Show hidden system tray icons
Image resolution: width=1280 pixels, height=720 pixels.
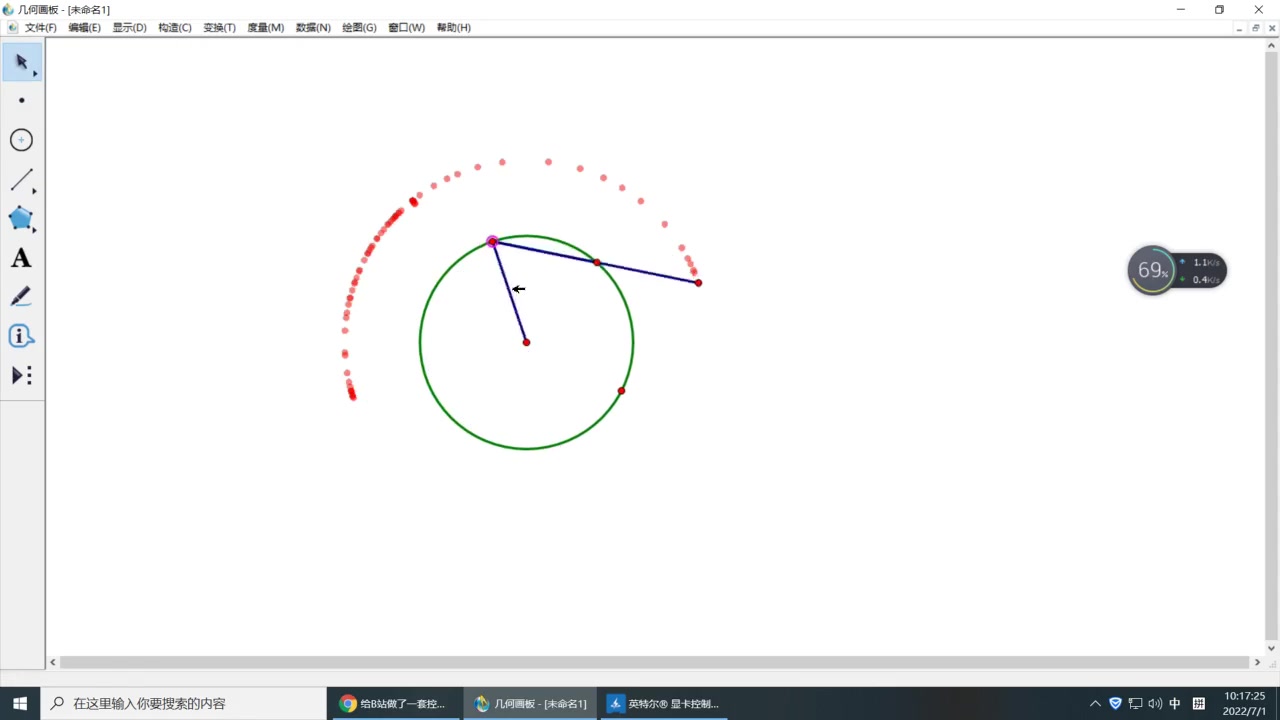(x=1095, y=703)
